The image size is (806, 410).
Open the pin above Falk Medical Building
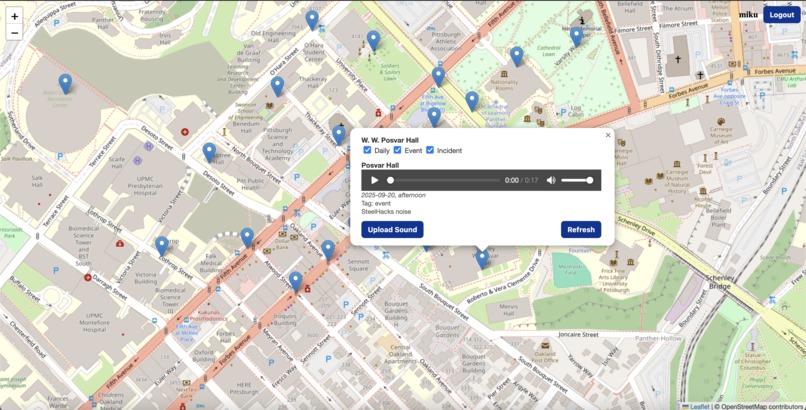tap(247, 238)
